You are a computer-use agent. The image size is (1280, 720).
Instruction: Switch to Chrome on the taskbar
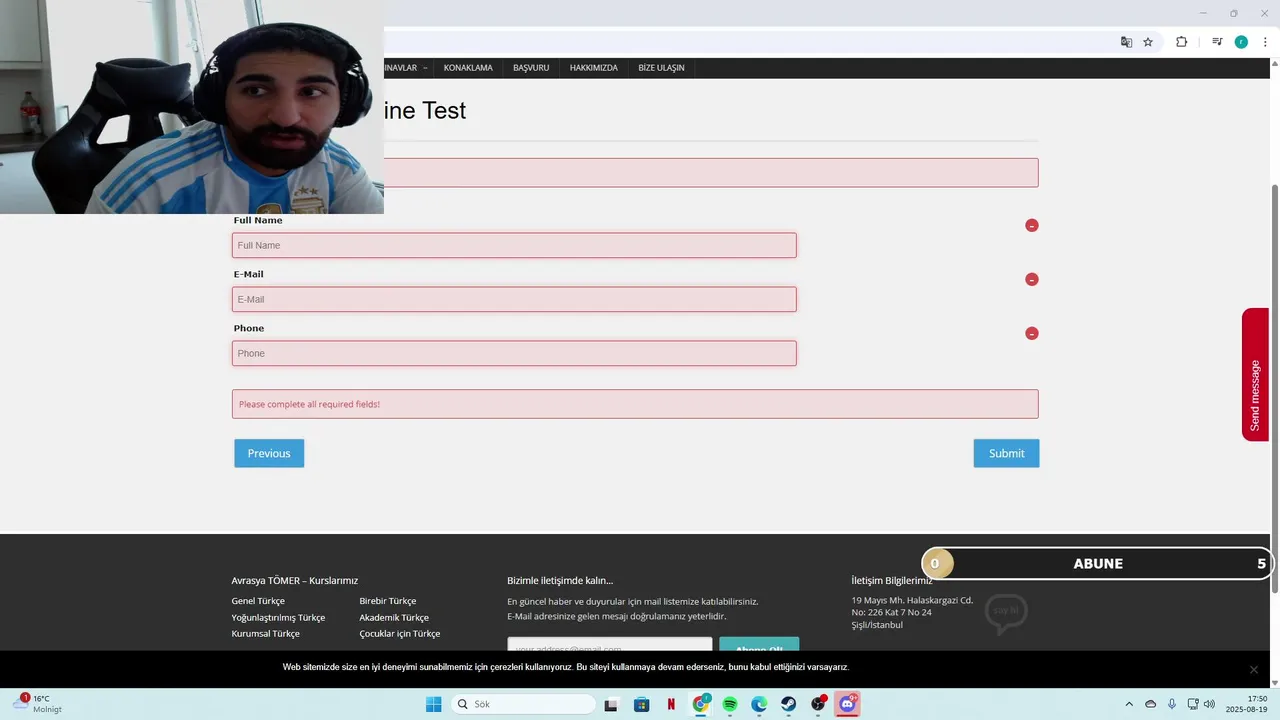tap(701, 704)
